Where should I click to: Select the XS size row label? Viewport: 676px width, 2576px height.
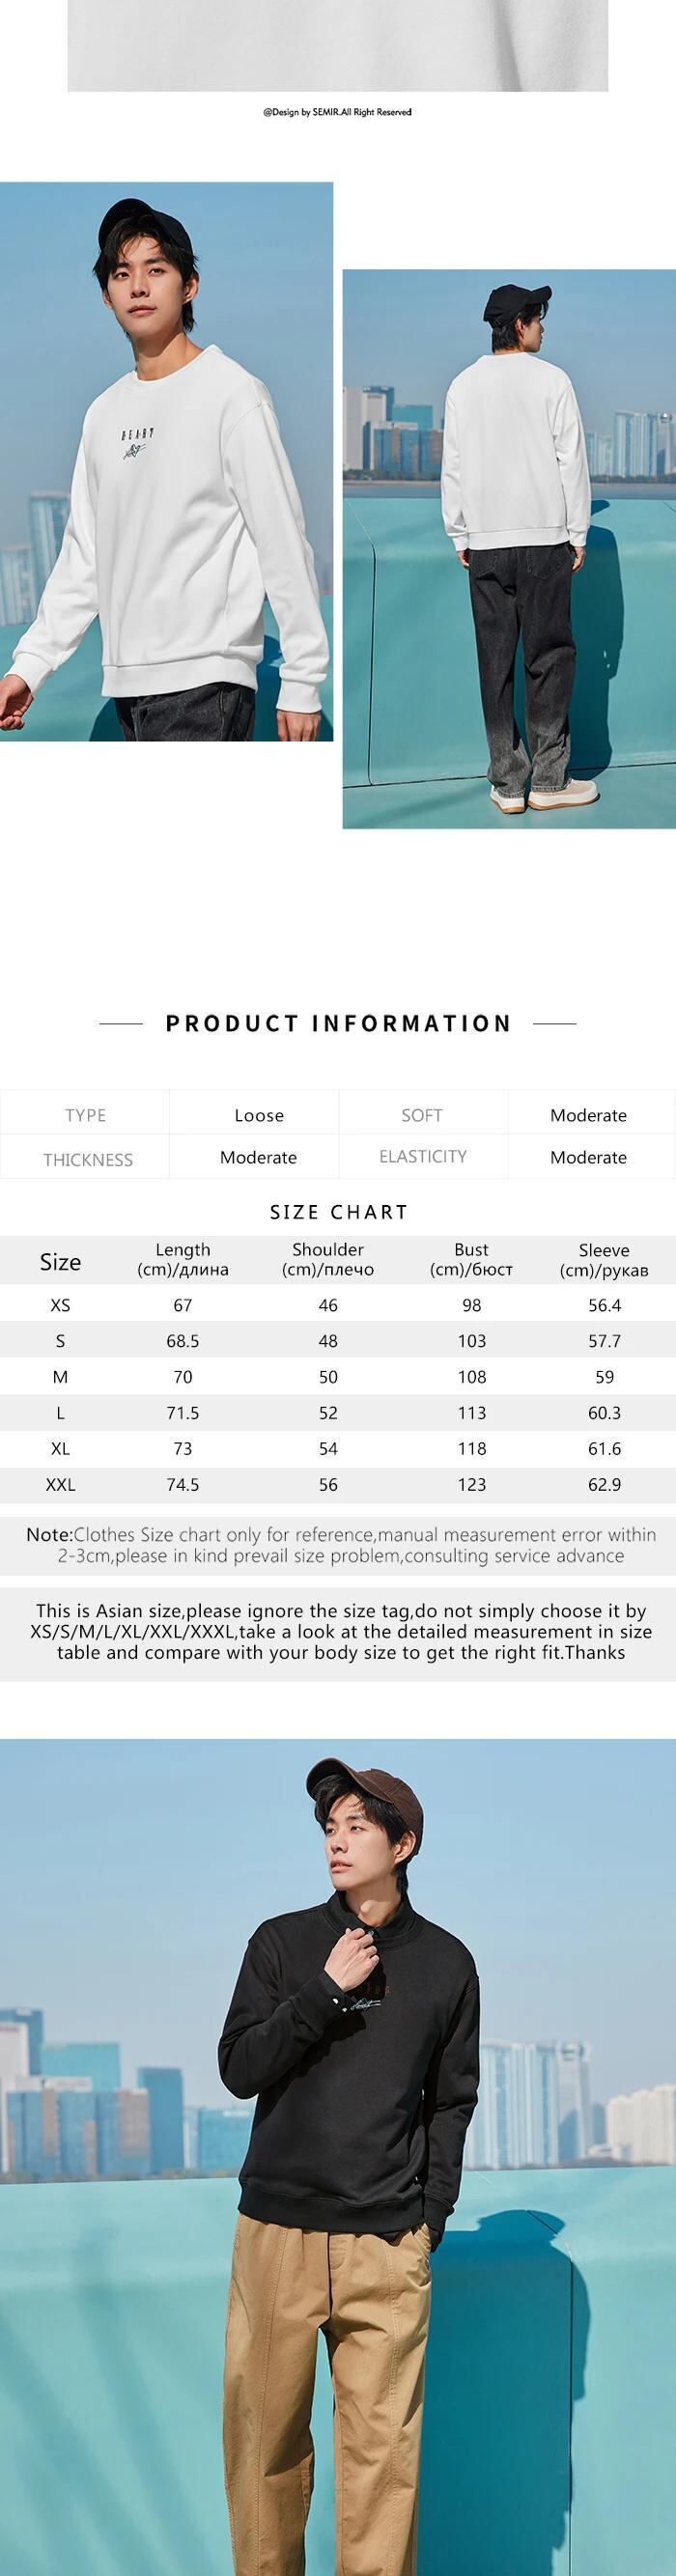60,1305
